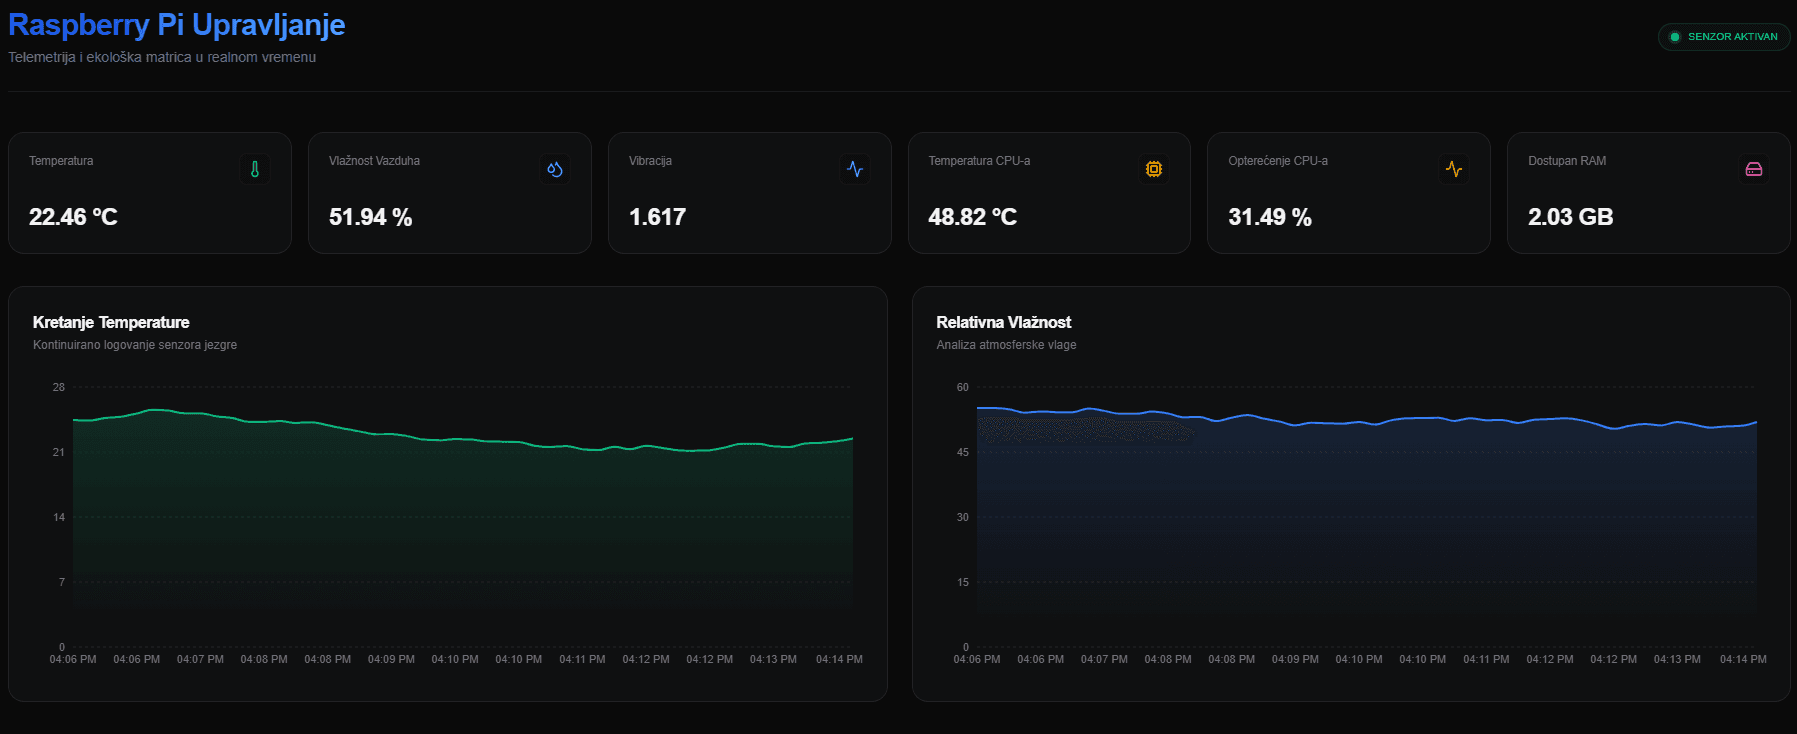Click the 45 y-axis label in humidity chart

point(963,452)
